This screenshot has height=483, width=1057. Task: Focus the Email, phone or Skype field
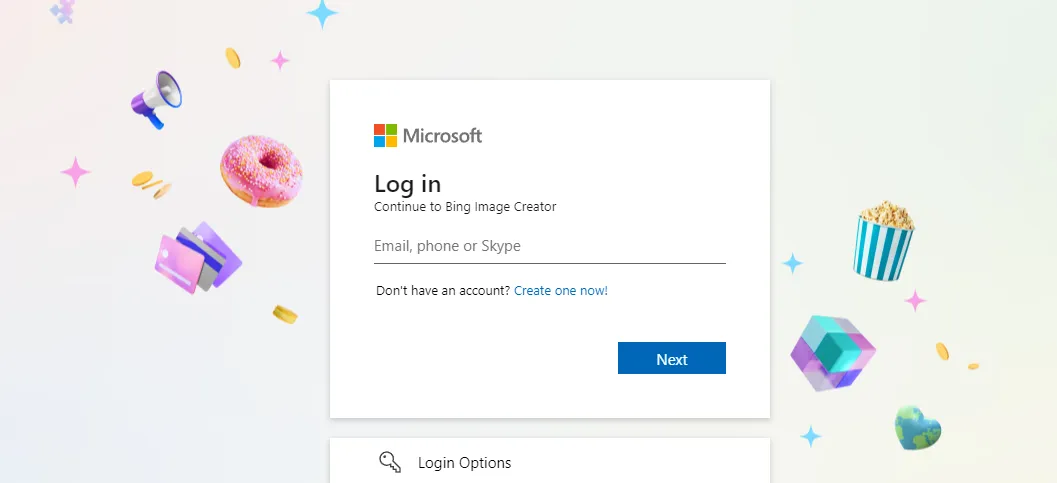coord(549,246)
